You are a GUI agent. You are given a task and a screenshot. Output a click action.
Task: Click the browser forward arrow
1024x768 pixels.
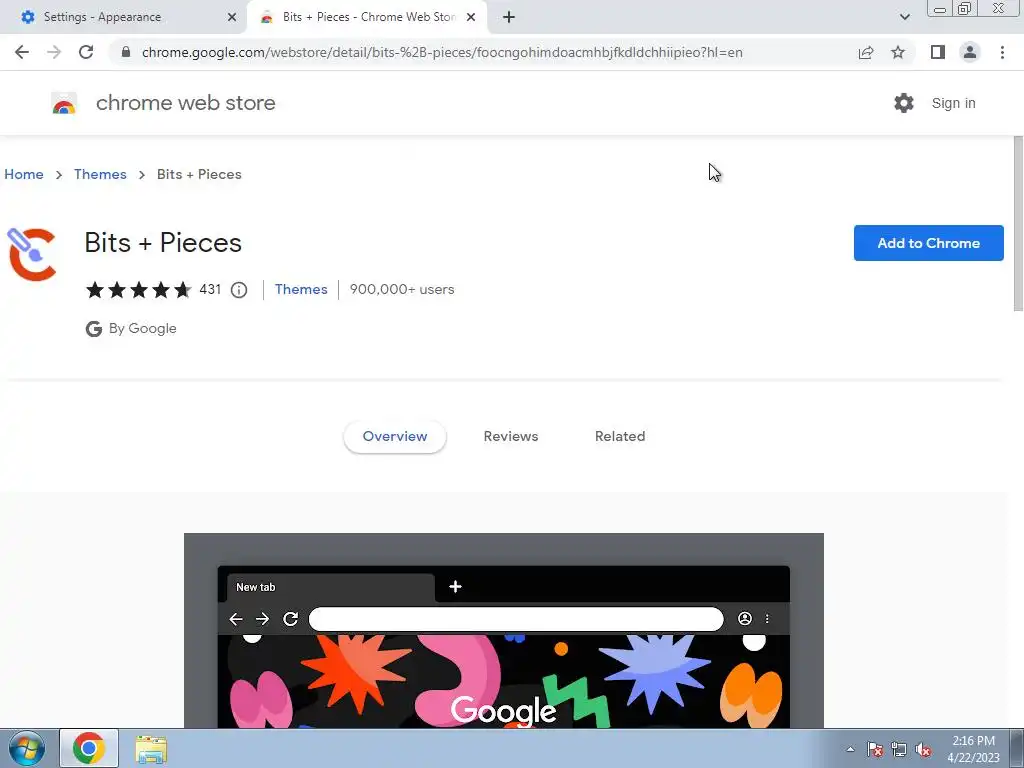pyautogui.click(x=54, y=52)
